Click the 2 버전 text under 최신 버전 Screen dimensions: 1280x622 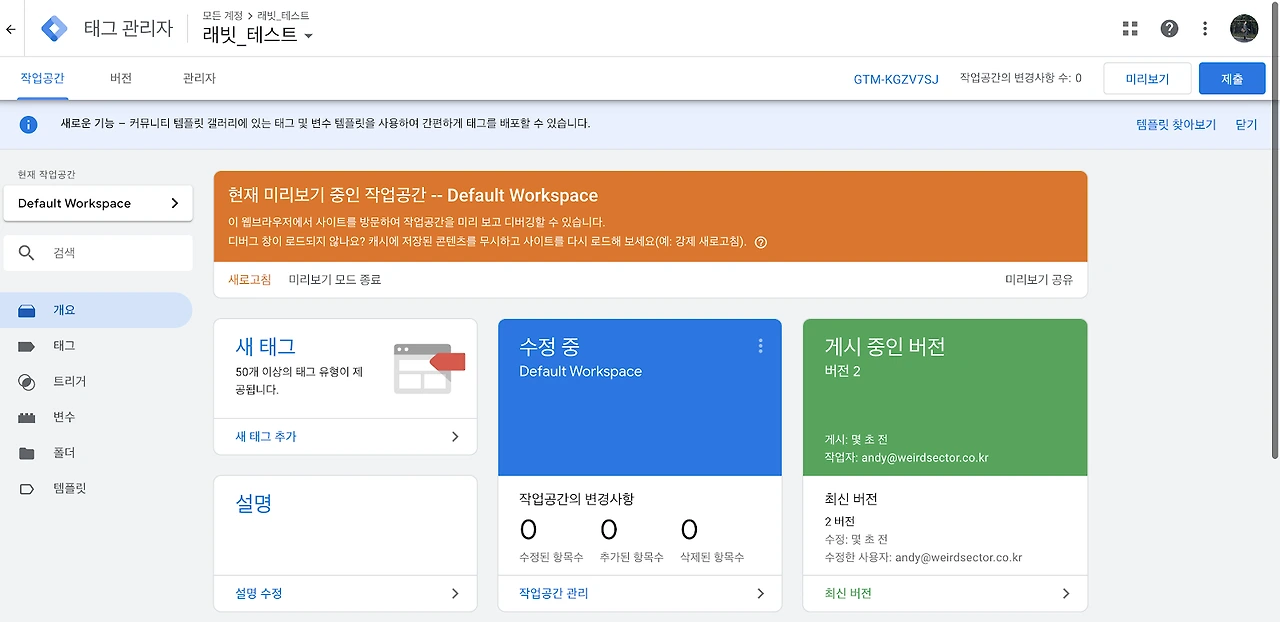[x=840, y=522]
